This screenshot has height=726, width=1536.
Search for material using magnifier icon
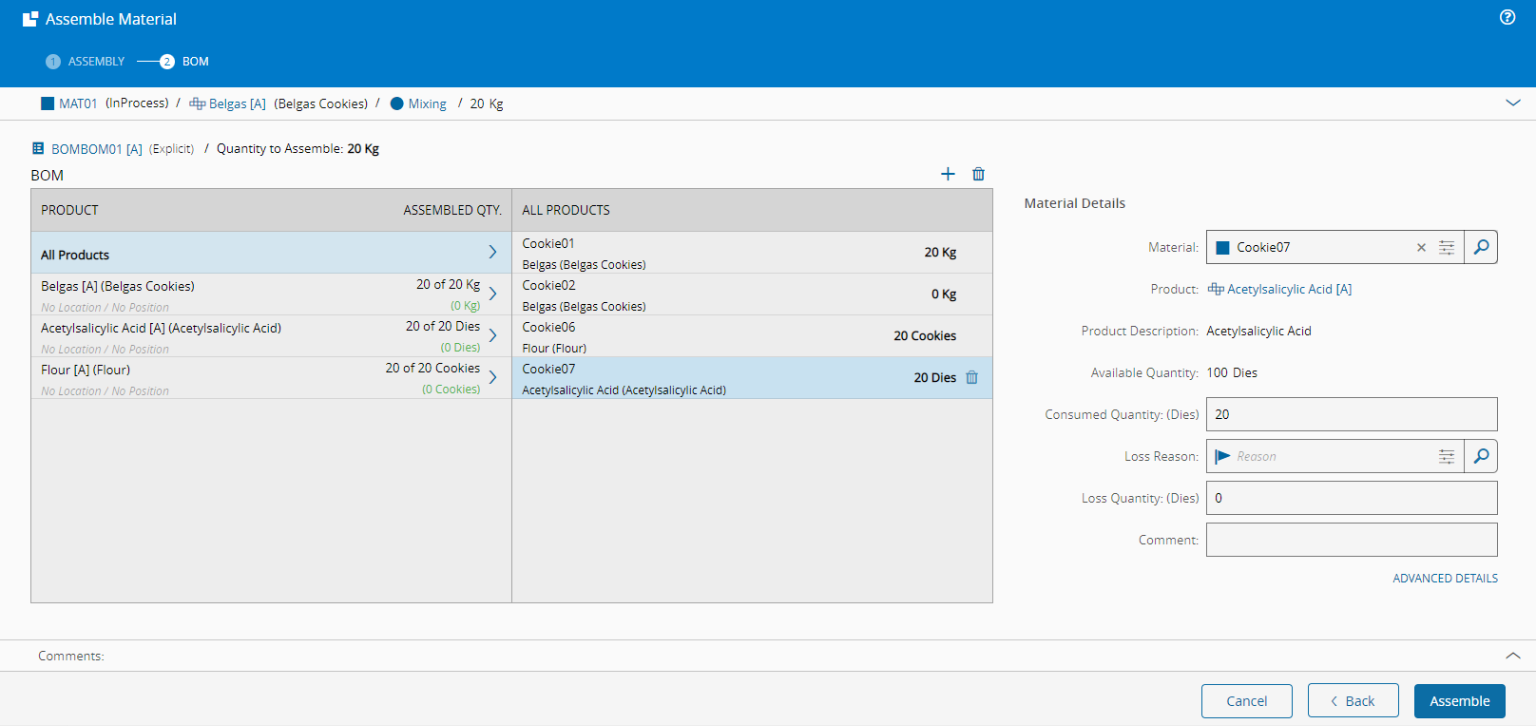tap(1481, 247)
